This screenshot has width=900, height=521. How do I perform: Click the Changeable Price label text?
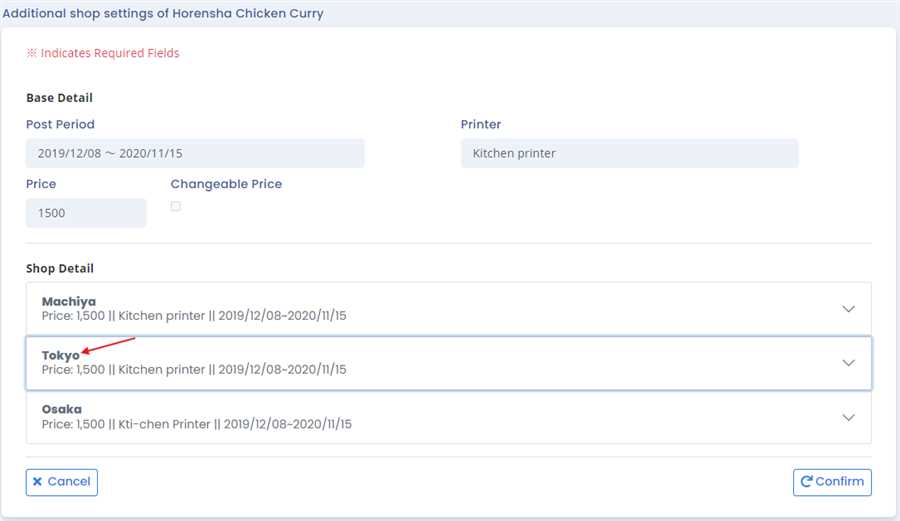(226, 184)
